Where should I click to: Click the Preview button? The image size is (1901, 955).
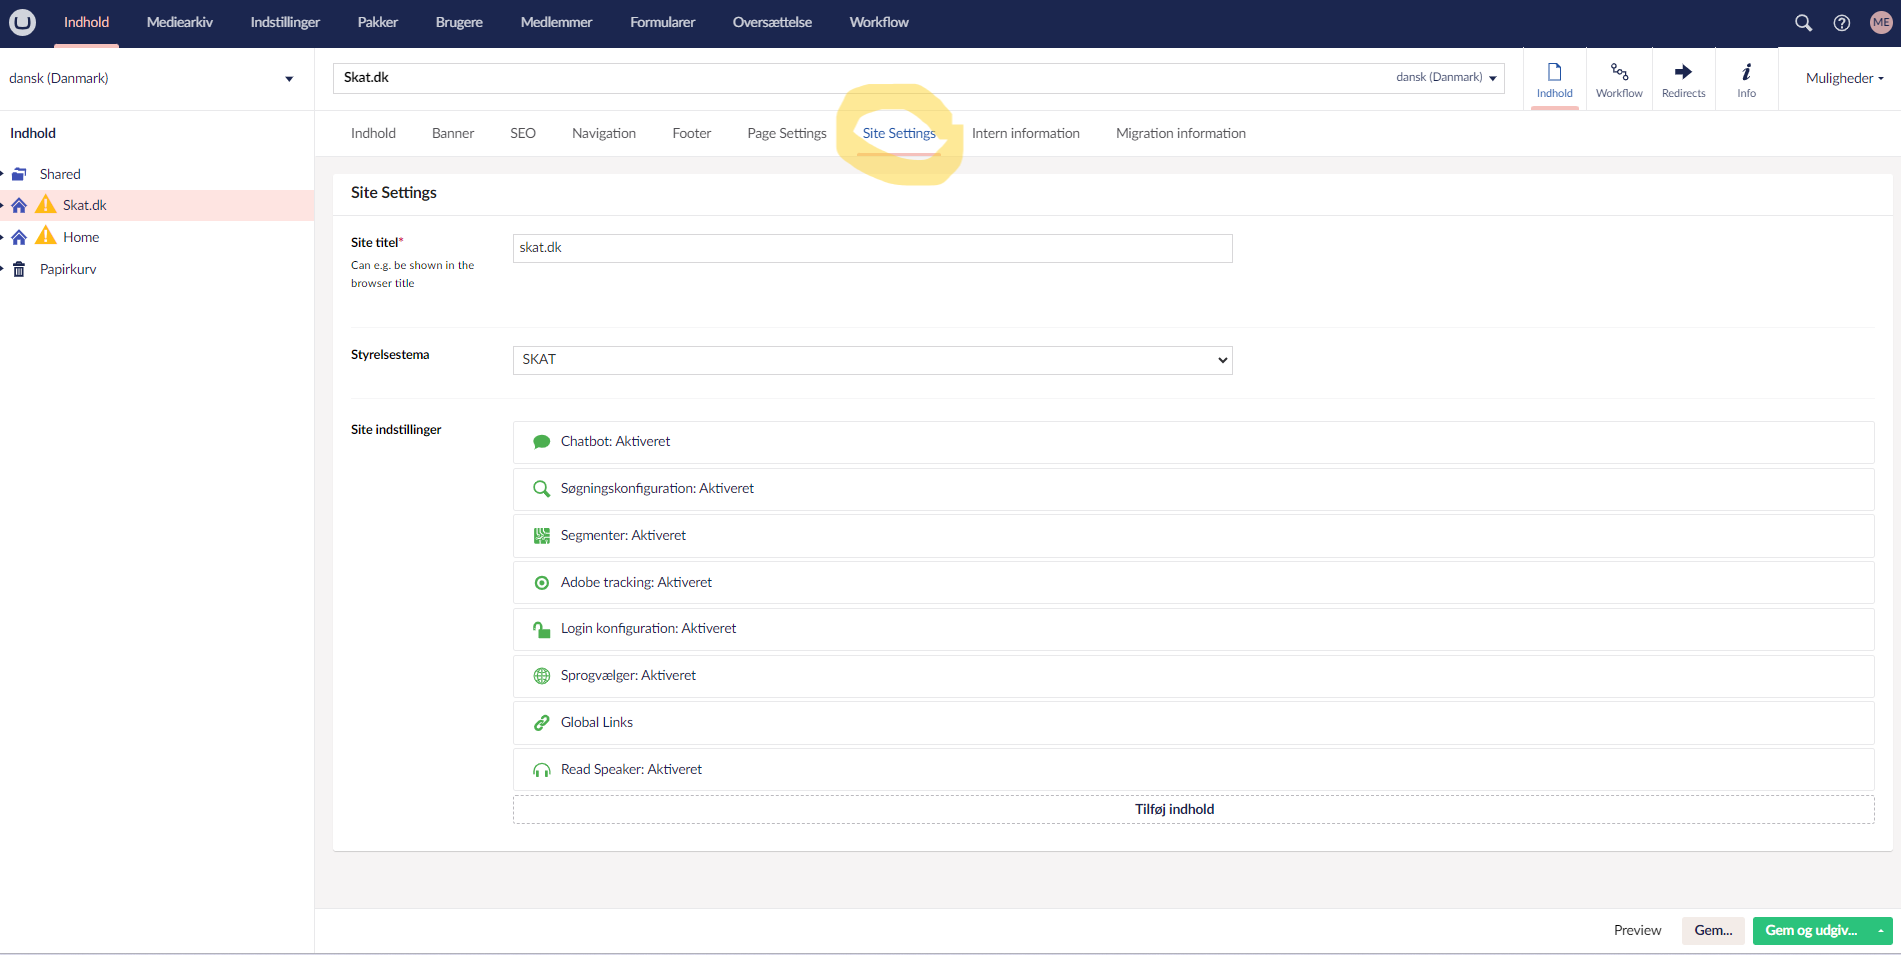(x=1637, y=931)
